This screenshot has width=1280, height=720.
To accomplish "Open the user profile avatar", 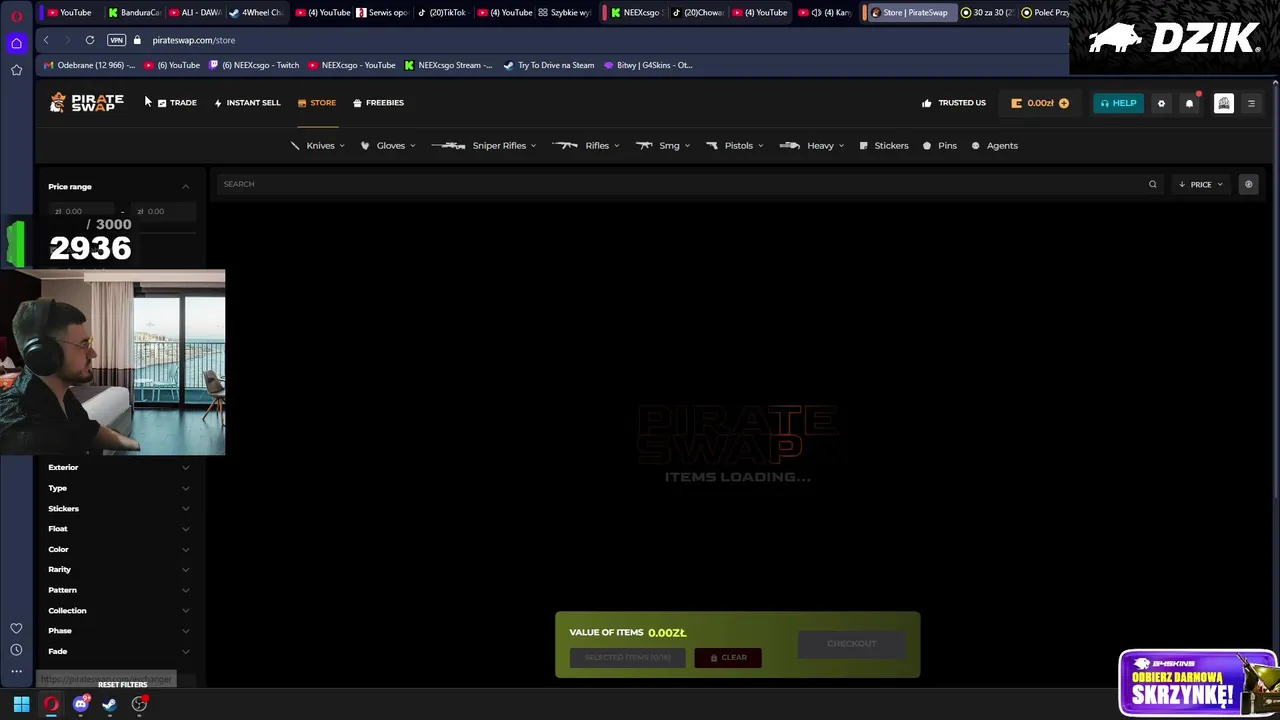I will coord(1224,103).
